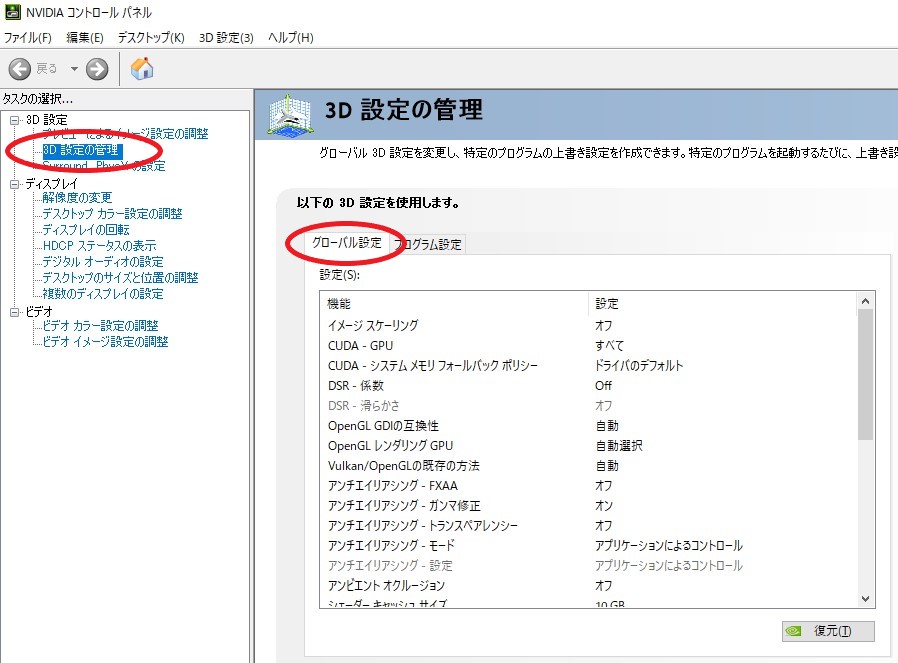Collapse the ビデオ tree node
Image resolution: width=898 pixels, height=663 pixels.
tap(14, 312)
